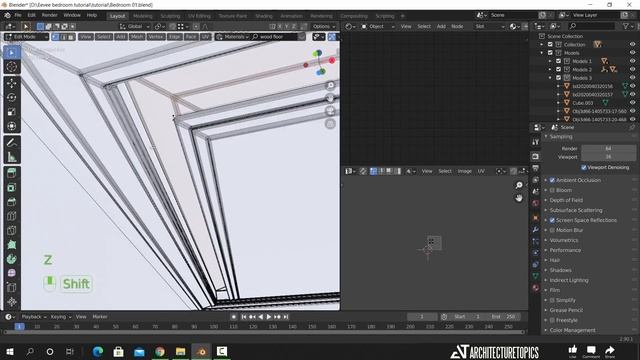
Task: Open the Output properties tab icon
Action: point(536,168)
